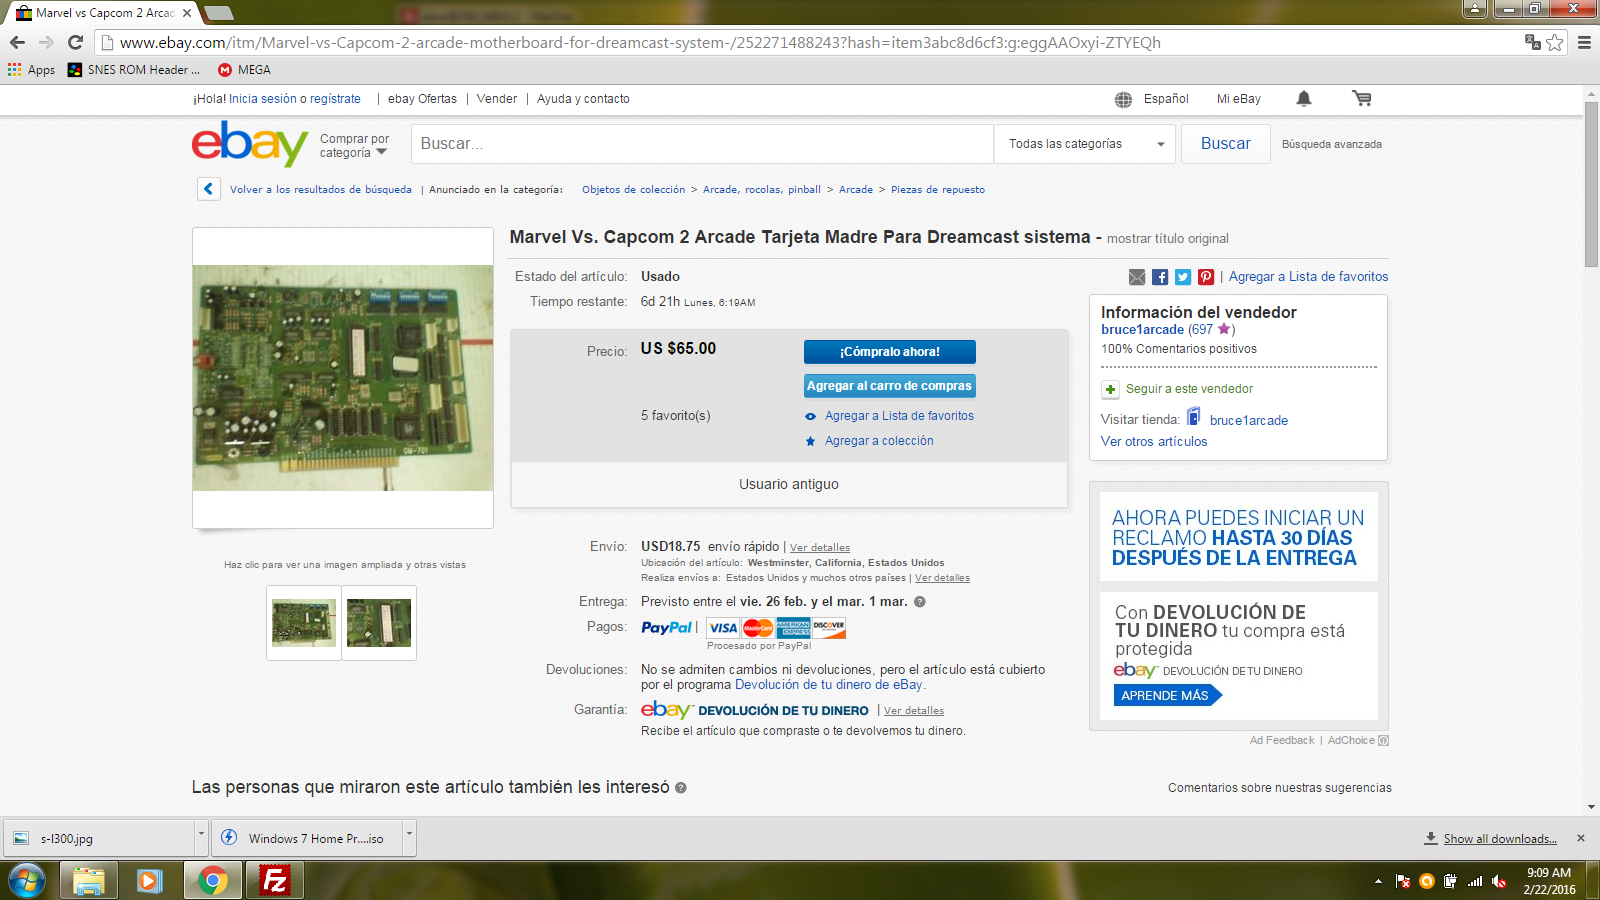Click back chevron to search results
The width and height of the screenshot is (1600, 900).
[x=209, y=189]
